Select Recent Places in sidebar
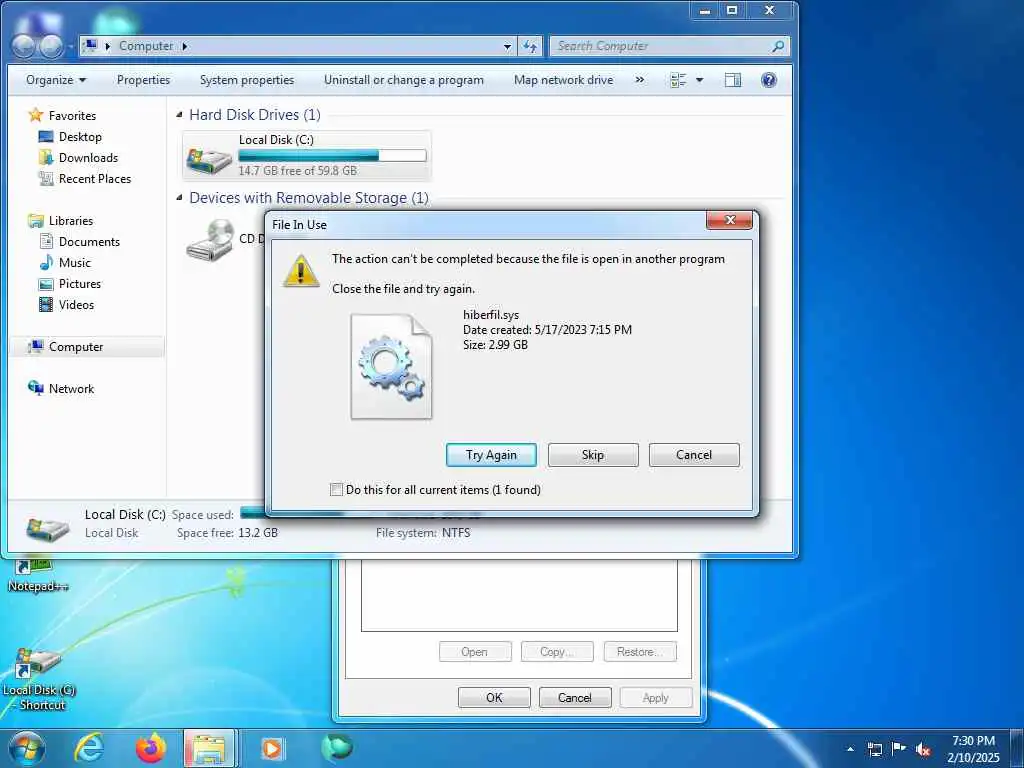 click(95, 178)
